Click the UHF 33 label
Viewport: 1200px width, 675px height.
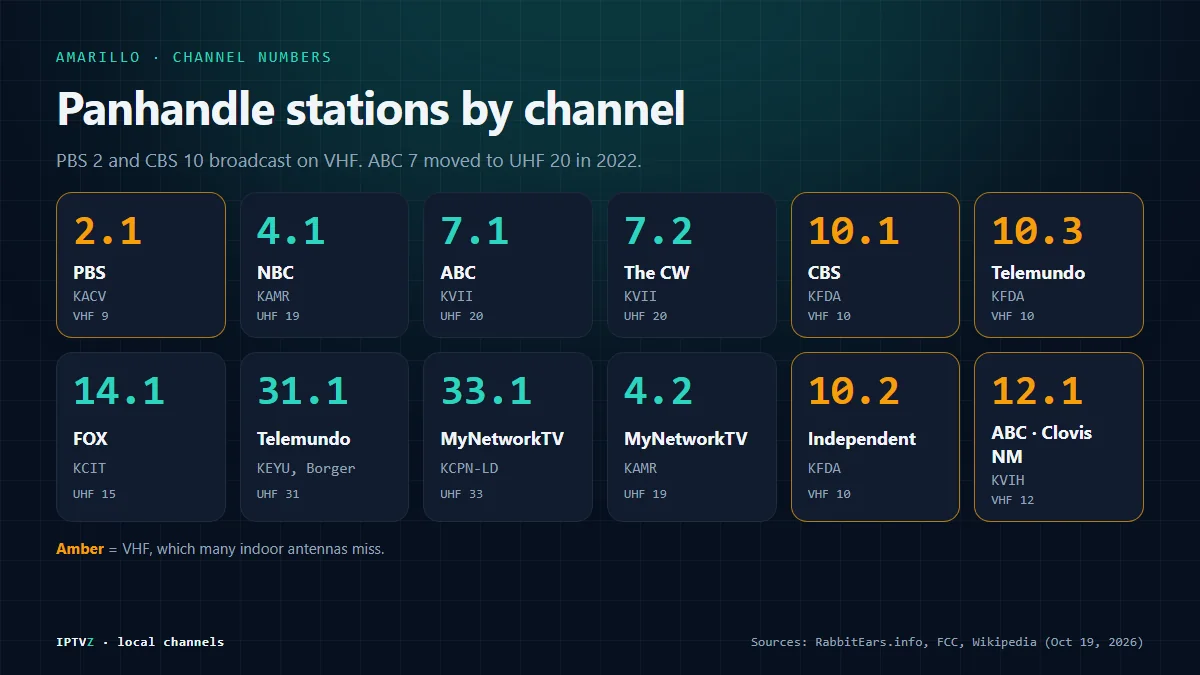(x=462, y=494)
